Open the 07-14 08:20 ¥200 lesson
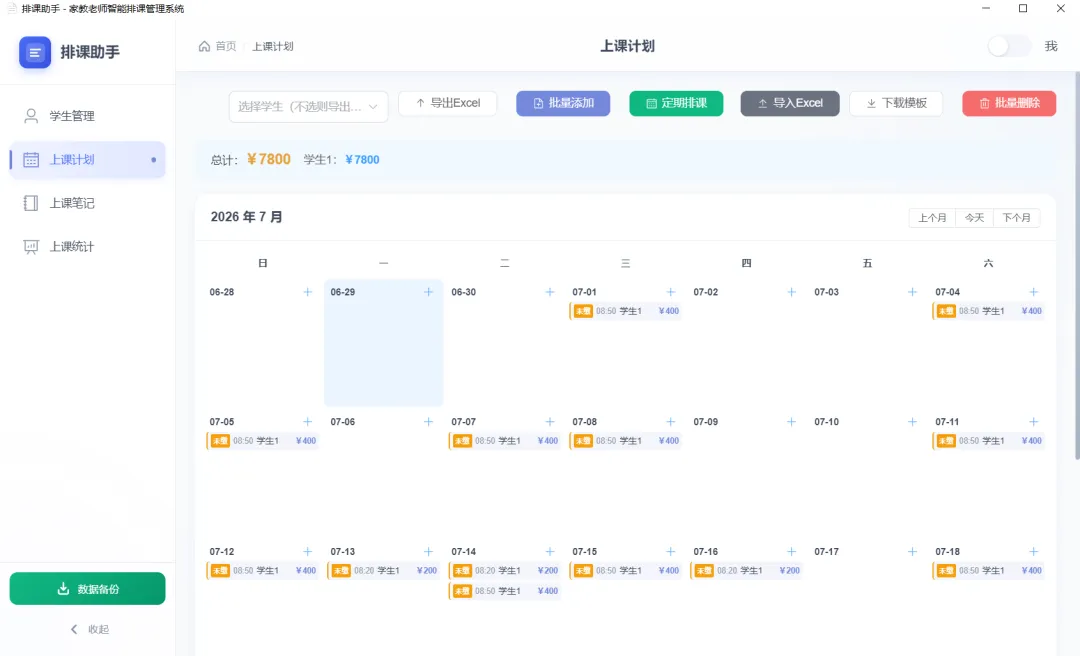1080x656 pixels. (x=504, y=571)
